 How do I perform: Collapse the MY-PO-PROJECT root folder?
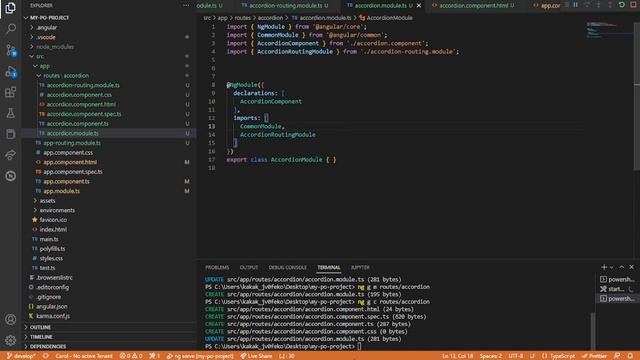click(49, 18)
